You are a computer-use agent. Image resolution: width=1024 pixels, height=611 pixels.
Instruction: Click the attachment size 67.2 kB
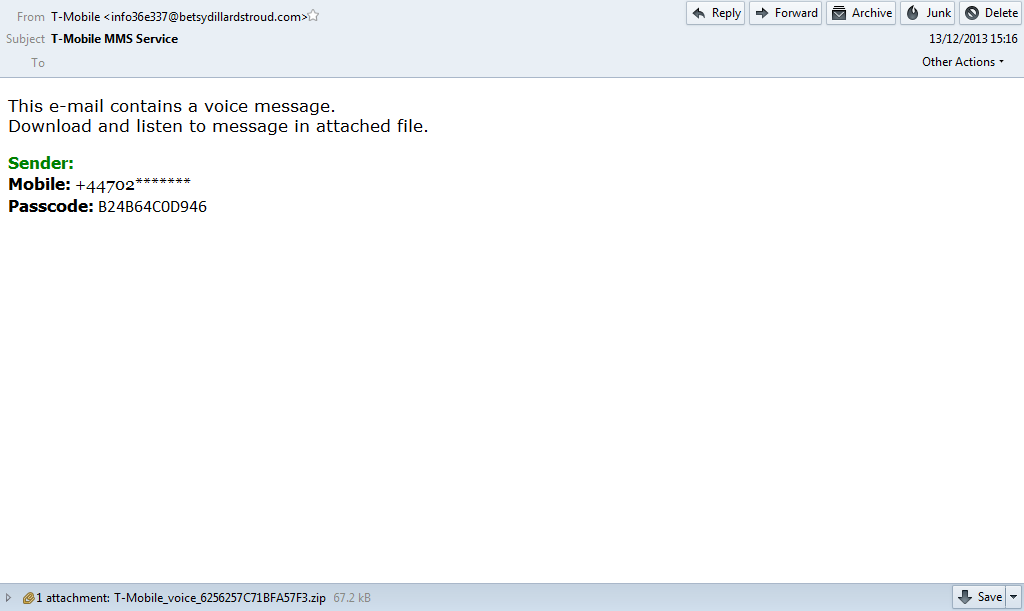click(351, 598)
